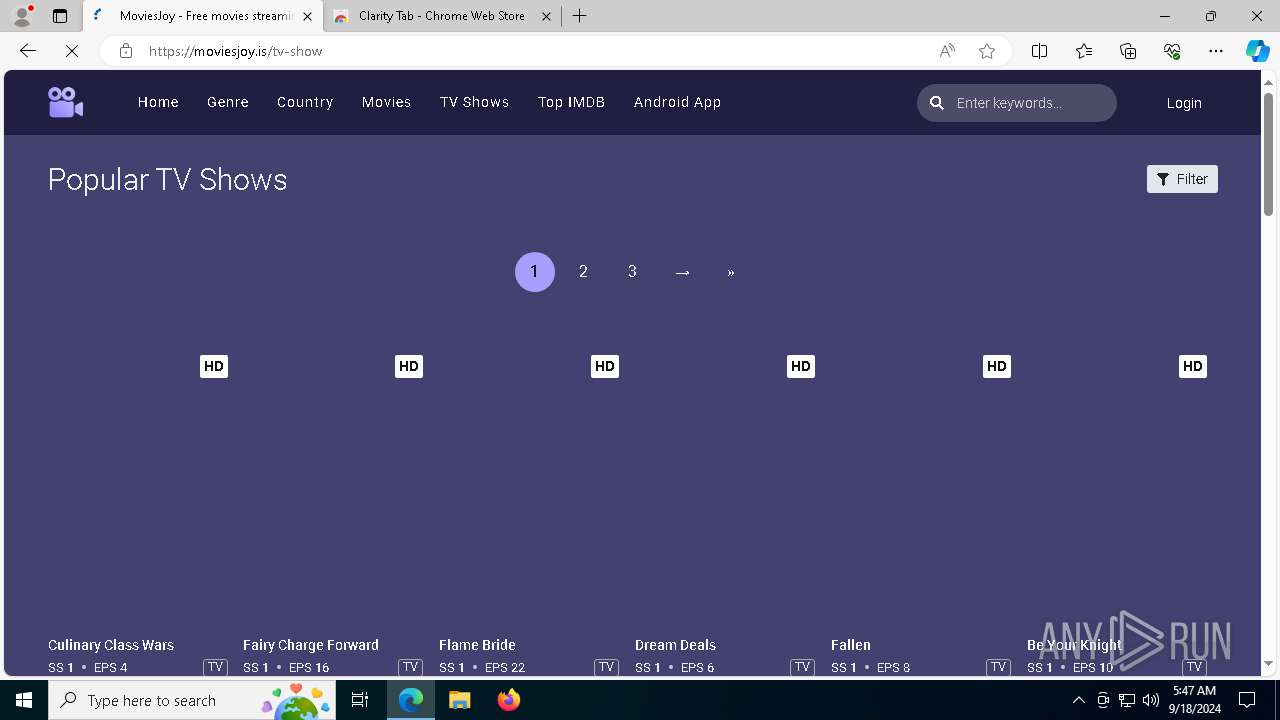1280x720 pixels.
Task: Go to Home nav item
Action: tap(158, 102)
